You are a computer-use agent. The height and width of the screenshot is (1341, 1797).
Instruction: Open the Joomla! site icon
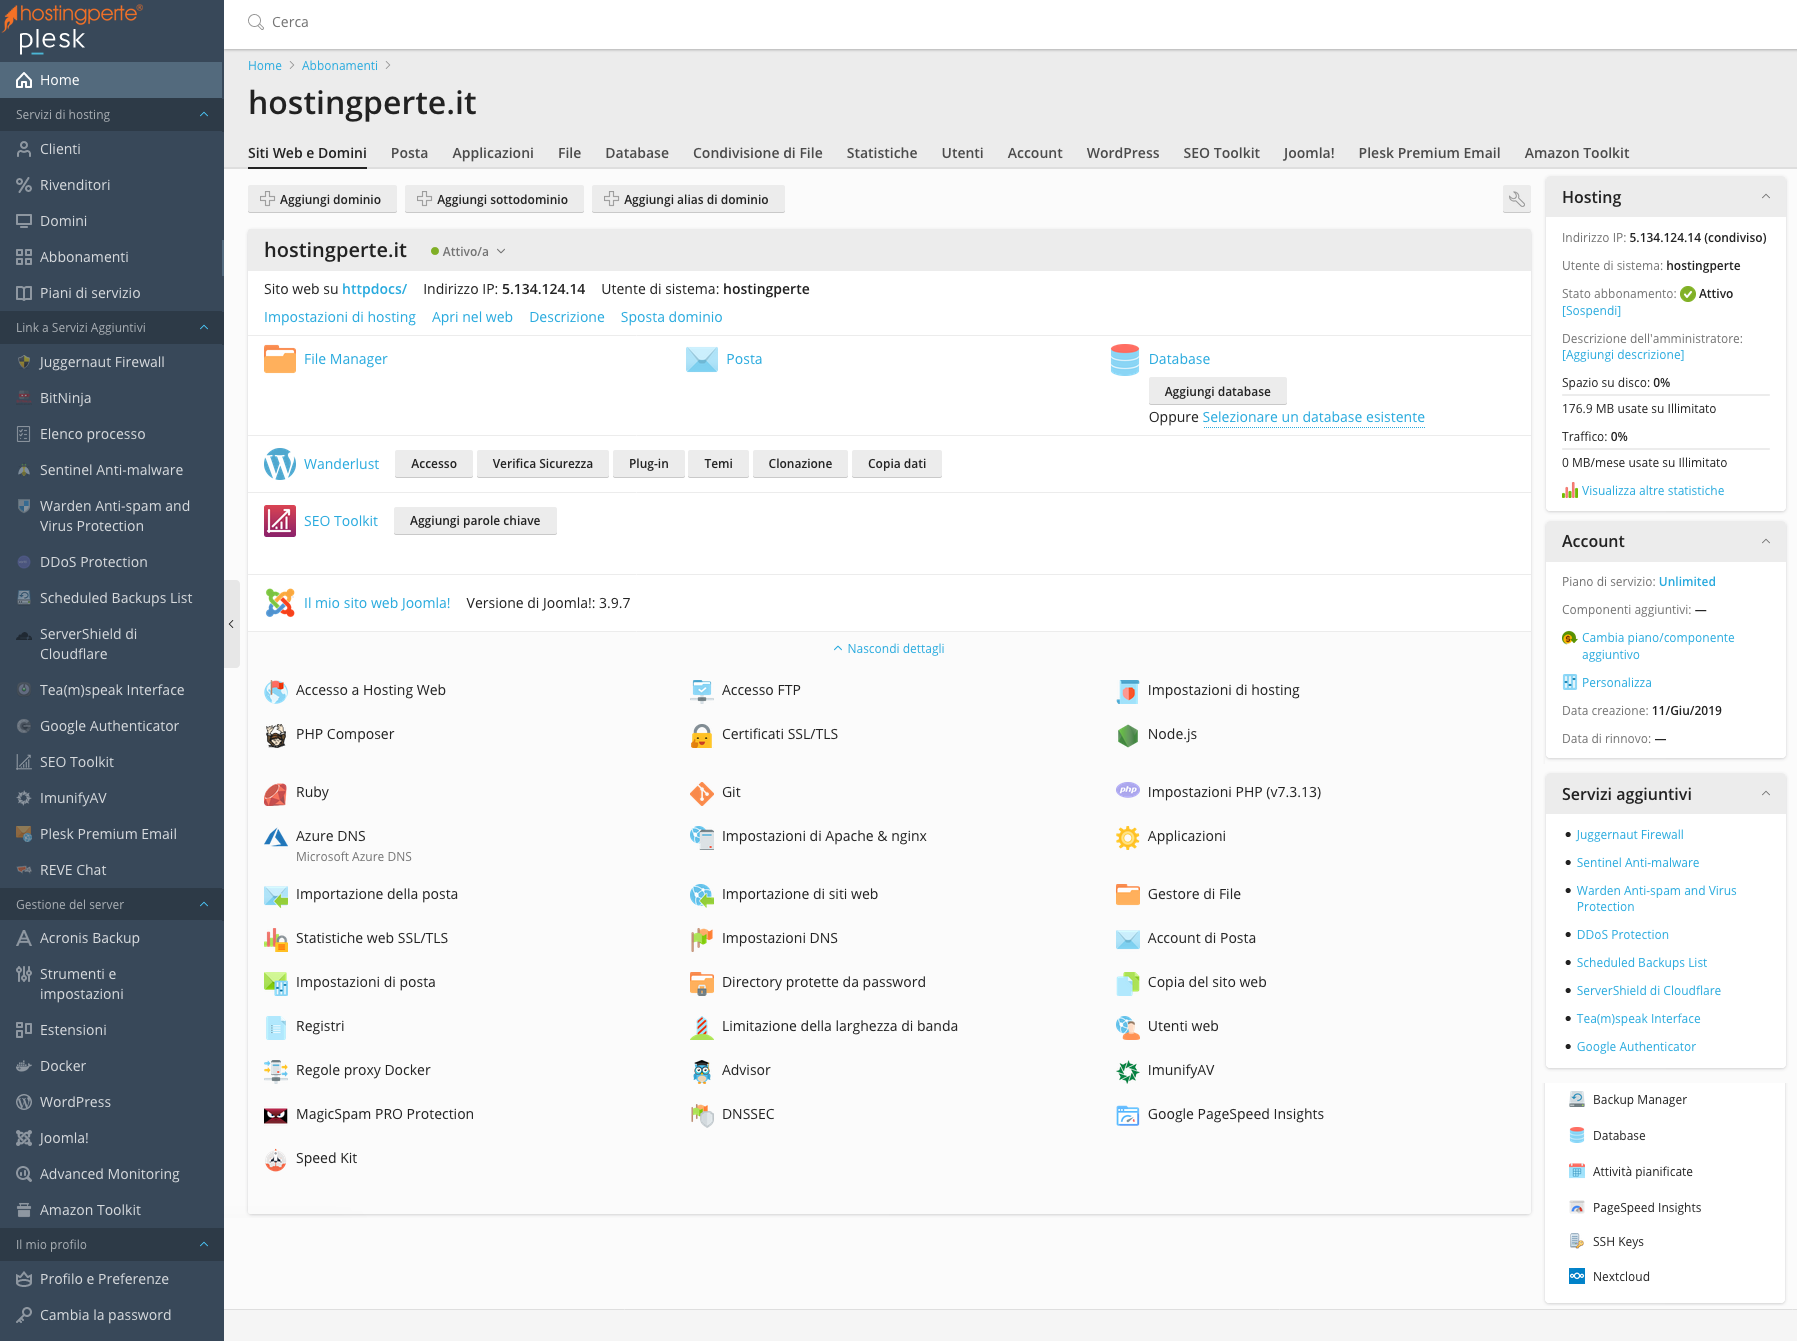pos(279,603)
